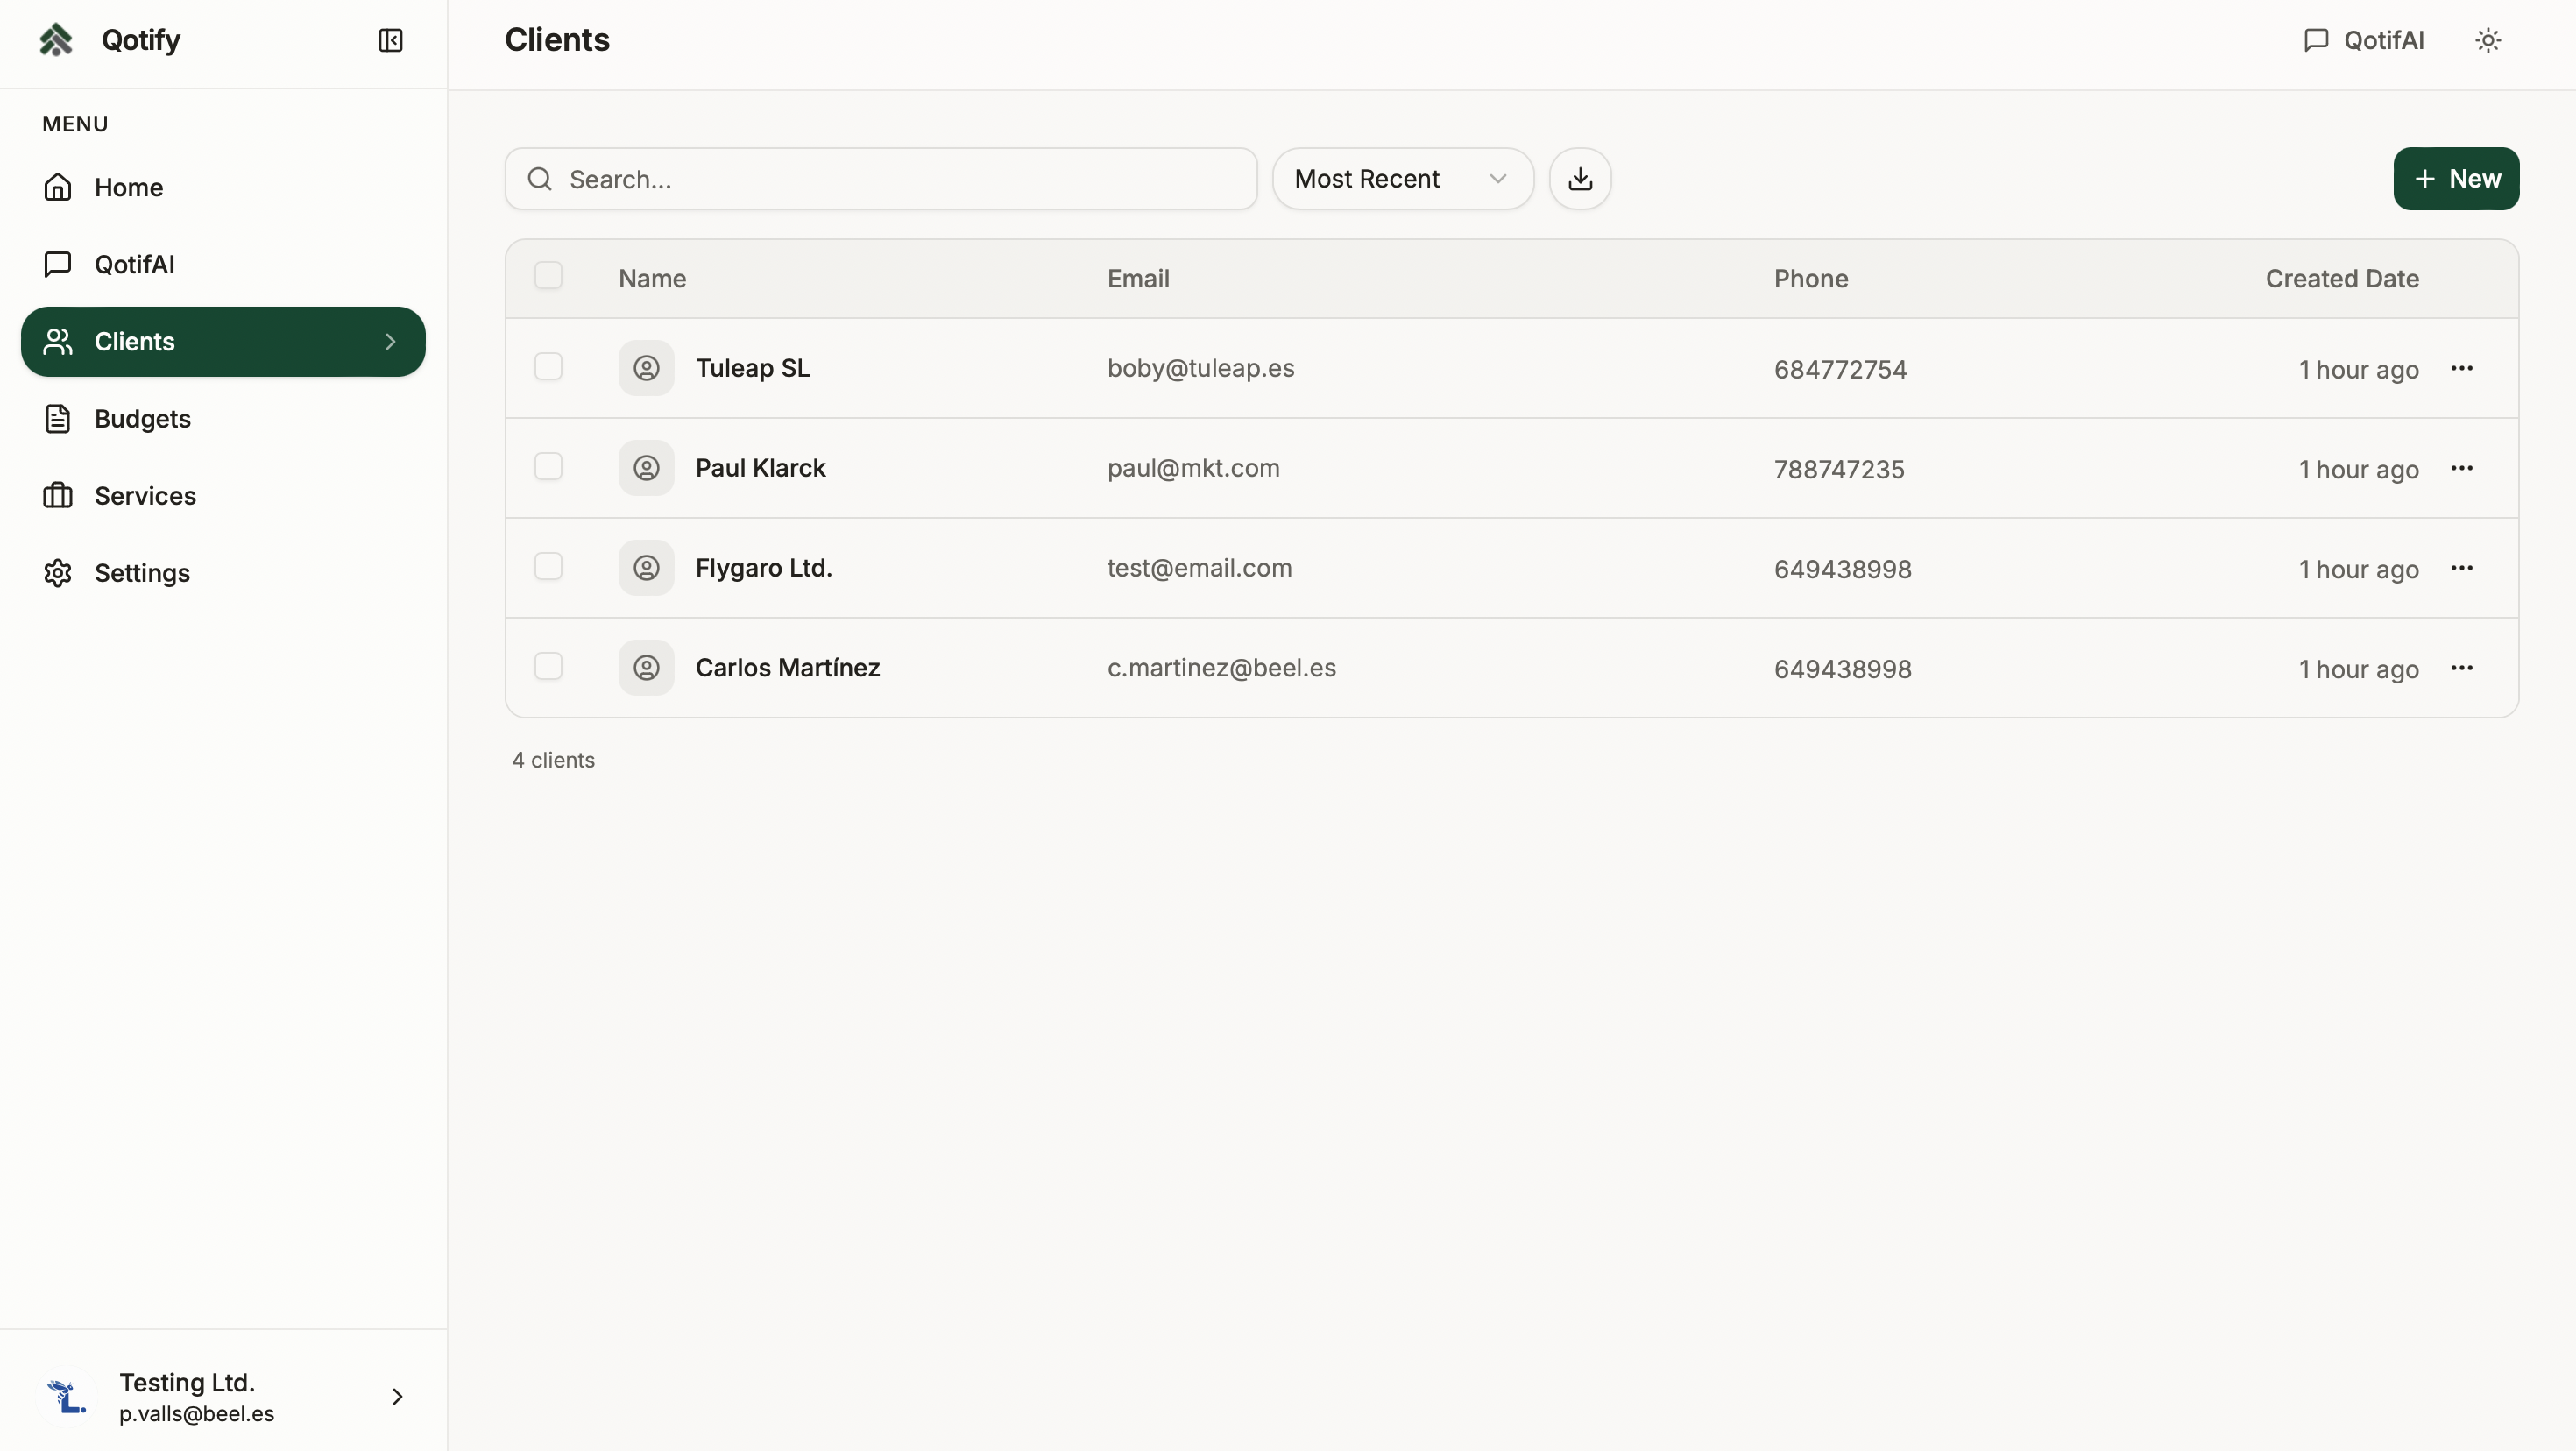Screen dimensions: 2576x1451
Task: Open the three-dot menu for Carlos Martínez
Action: click(x=2464, y=667)
